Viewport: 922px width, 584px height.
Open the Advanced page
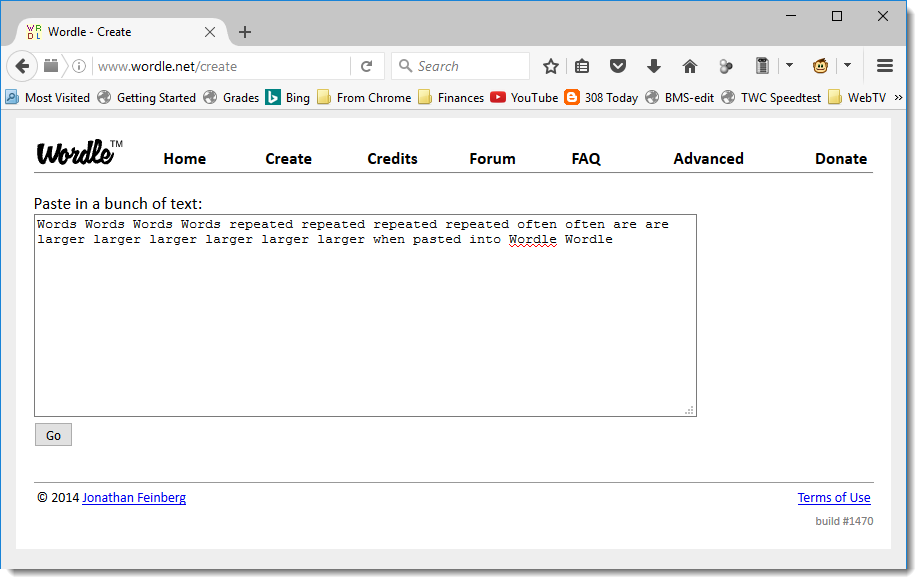(x=709, y=159)
